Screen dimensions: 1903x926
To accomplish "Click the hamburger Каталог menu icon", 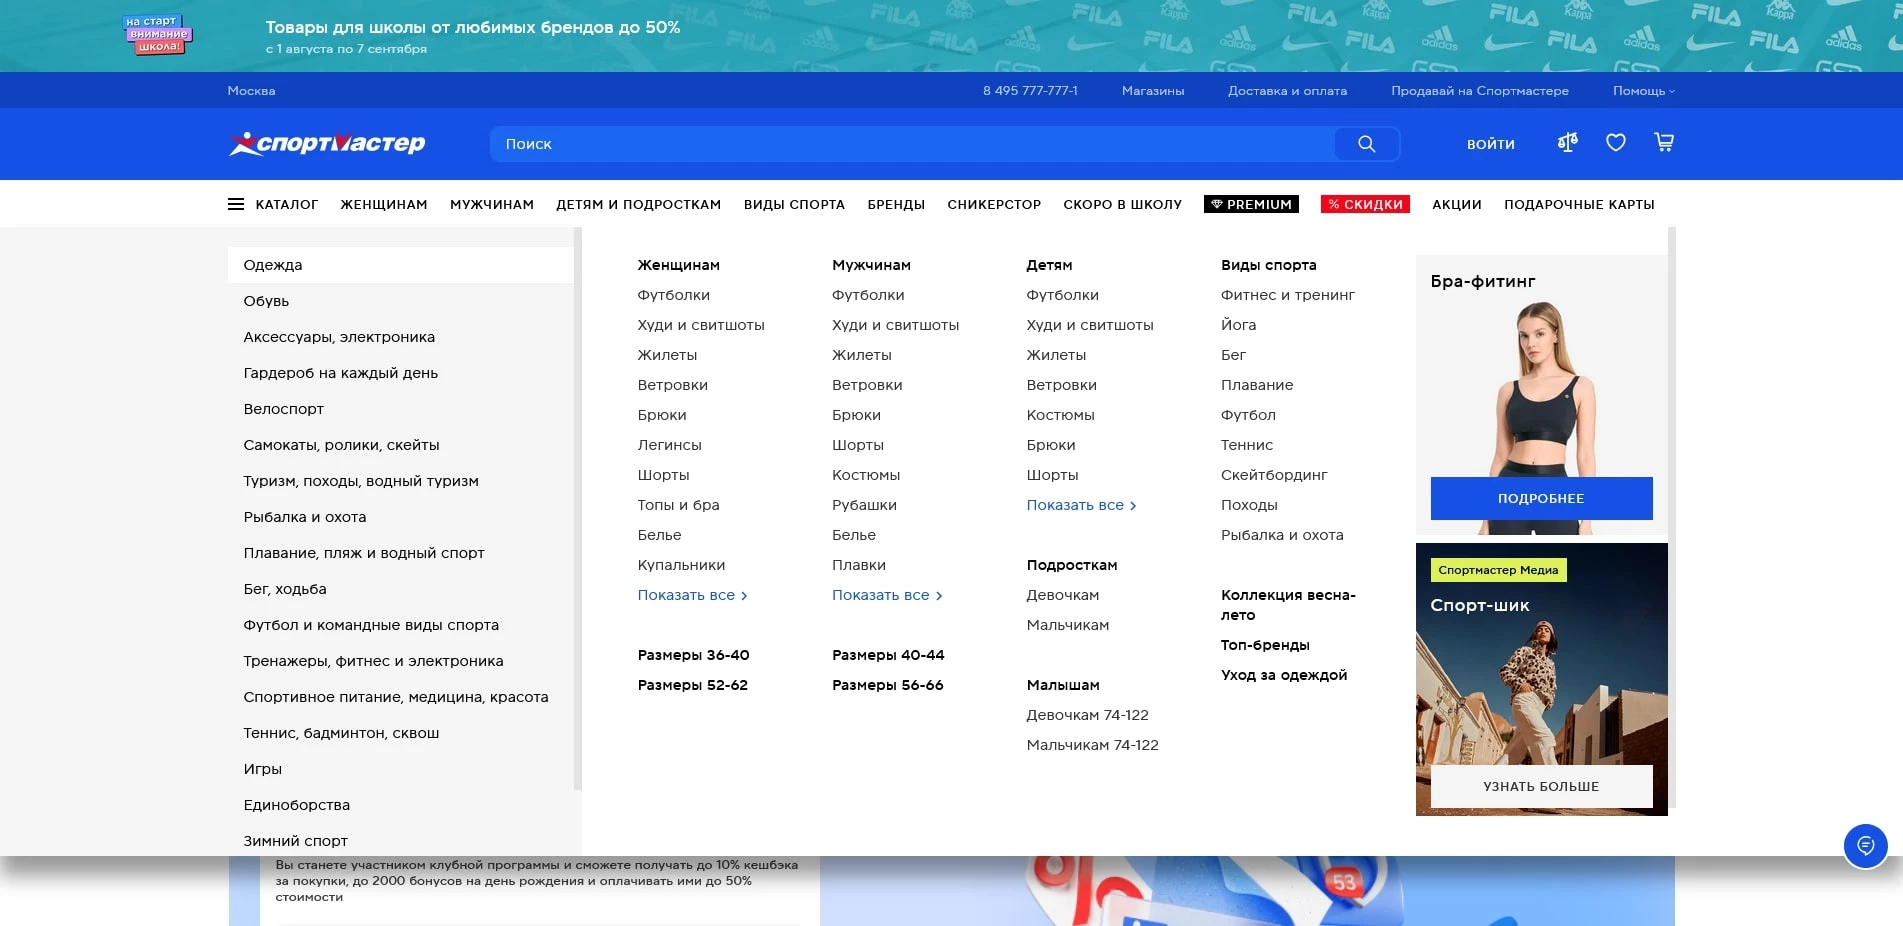I will 236,204.
